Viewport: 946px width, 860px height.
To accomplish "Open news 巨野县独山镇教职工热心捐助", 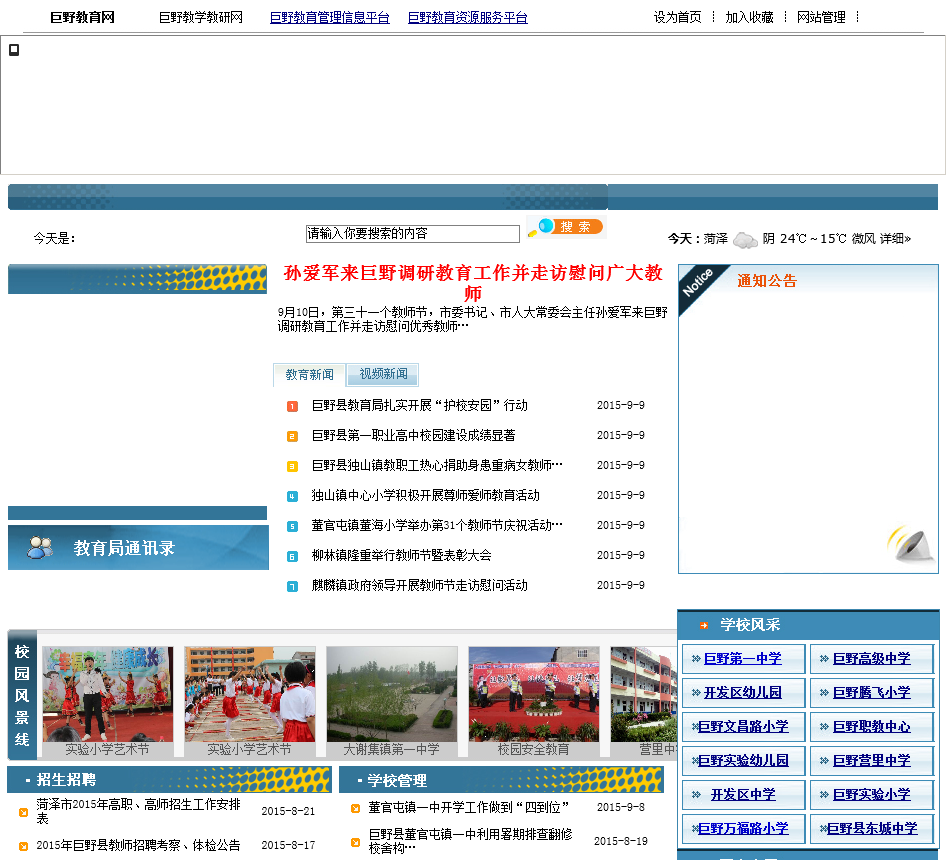I will click(437, 465).
